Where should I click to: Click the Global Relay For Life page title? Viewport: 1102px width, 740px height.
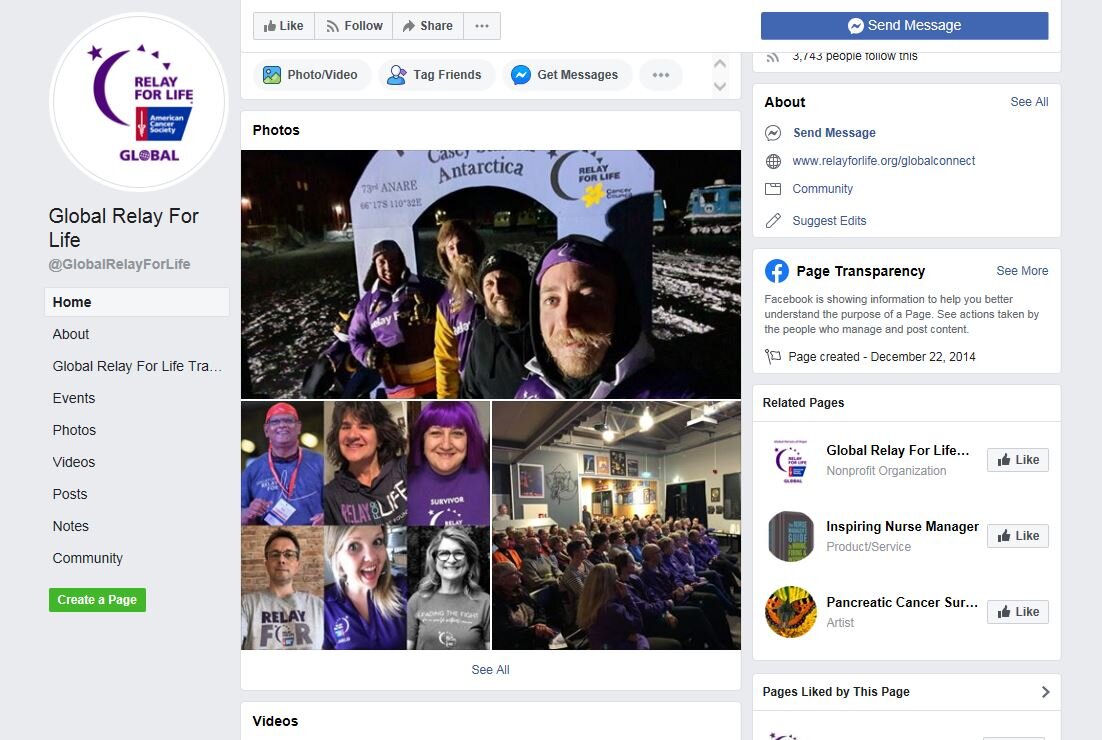[124, 228]
